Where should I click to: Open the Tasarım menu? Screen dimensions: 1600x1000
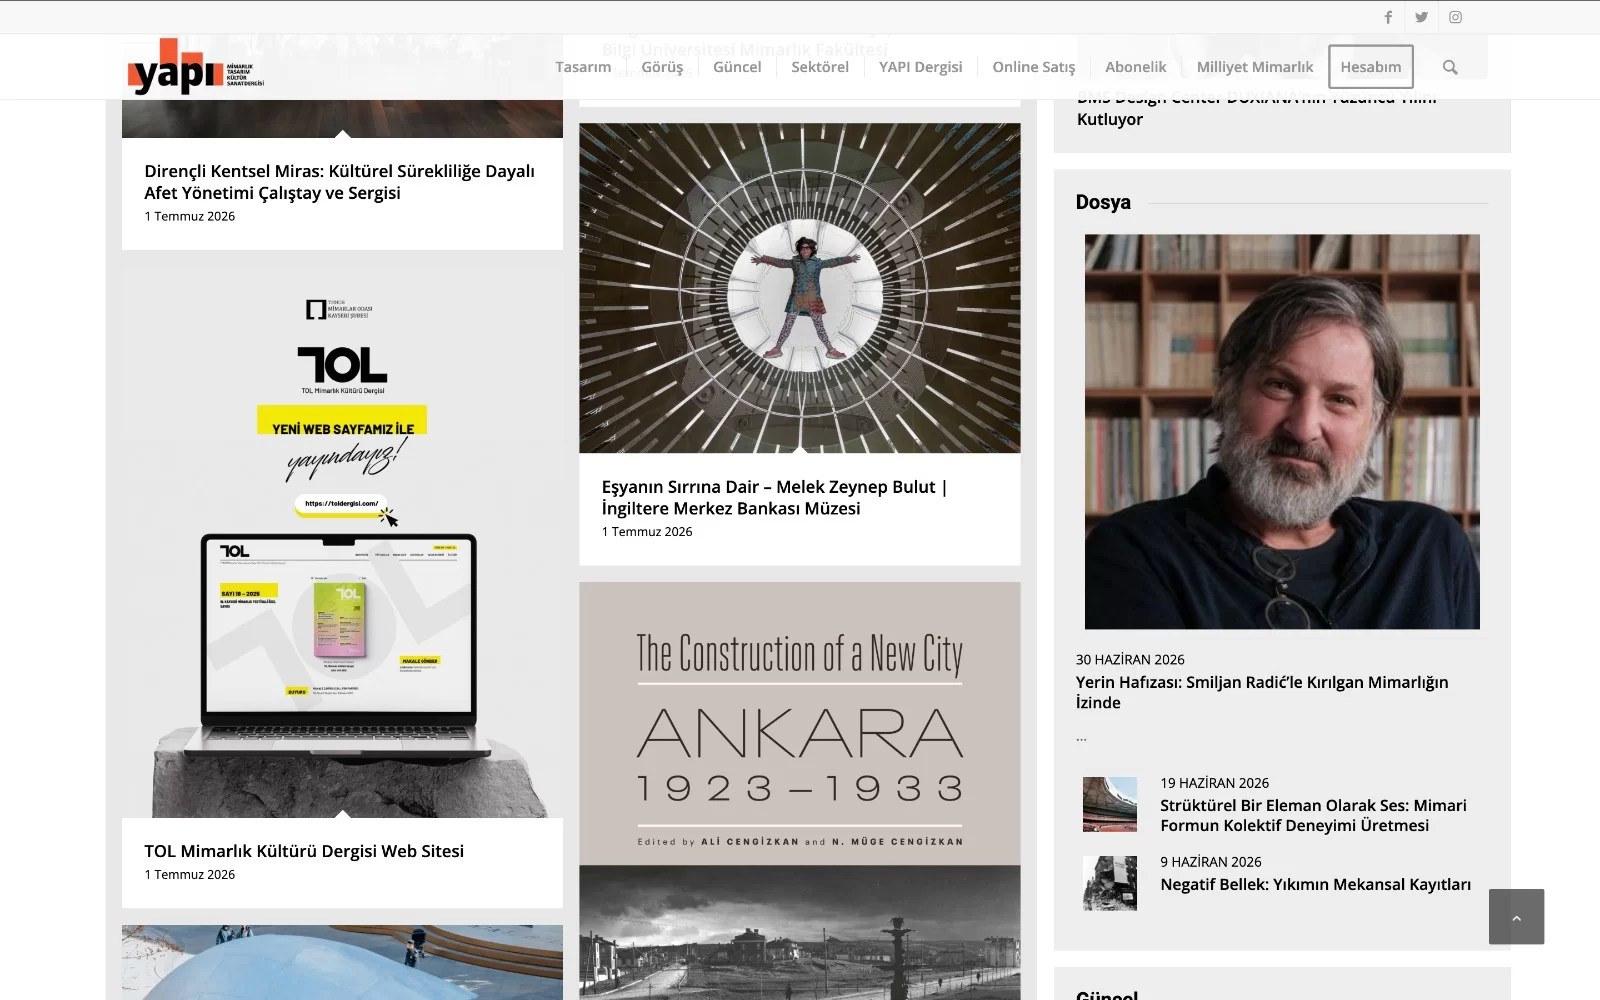point(583,67)
